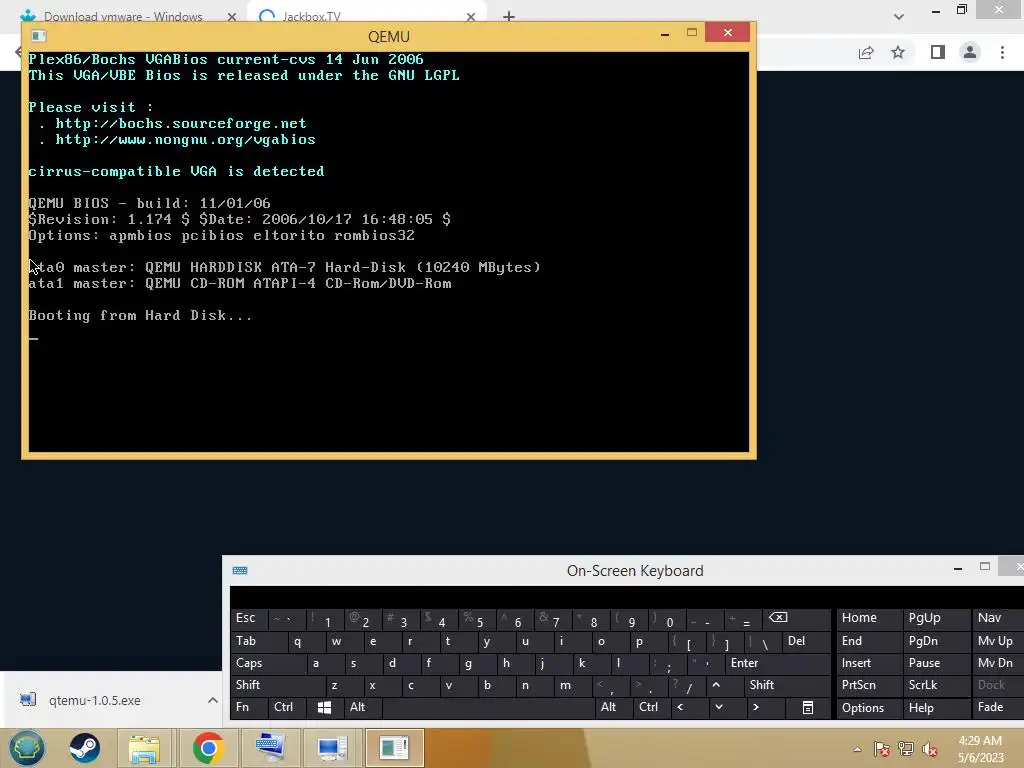Open Google Chrome from the taskbar
This screenshot has width=1024, height=768.
208,748
